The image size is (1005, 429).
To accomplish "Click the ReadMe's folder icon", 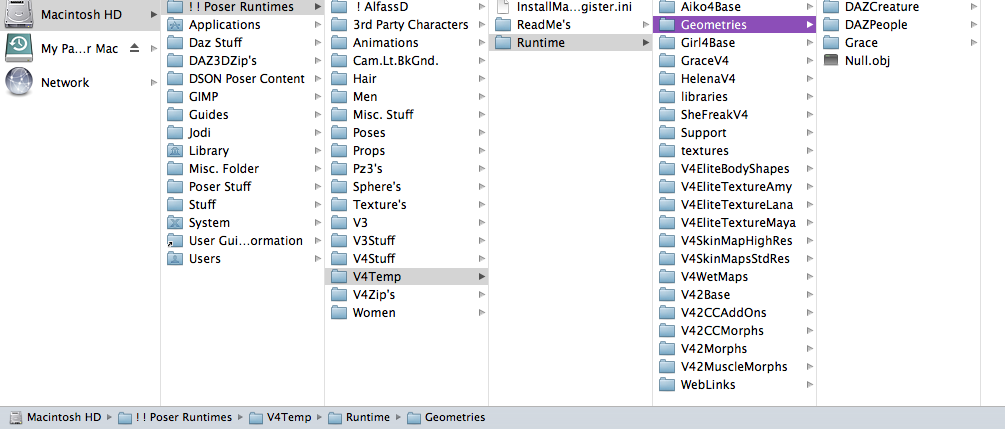I will tap(503, 25).
